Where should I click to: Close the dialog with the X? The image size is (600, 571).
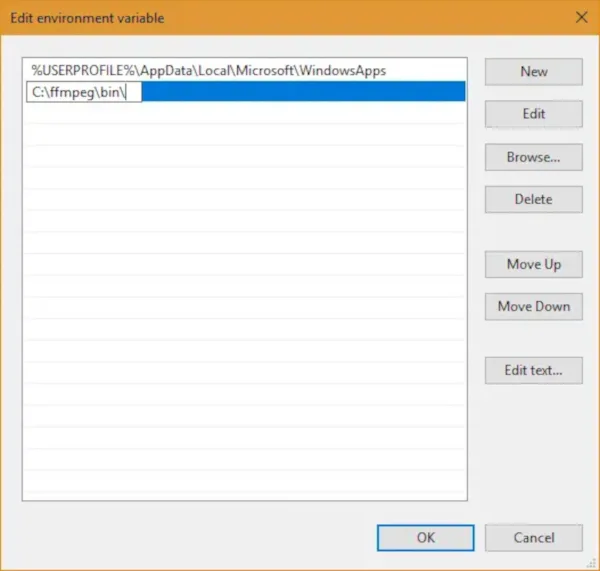(x=582, y=17)
